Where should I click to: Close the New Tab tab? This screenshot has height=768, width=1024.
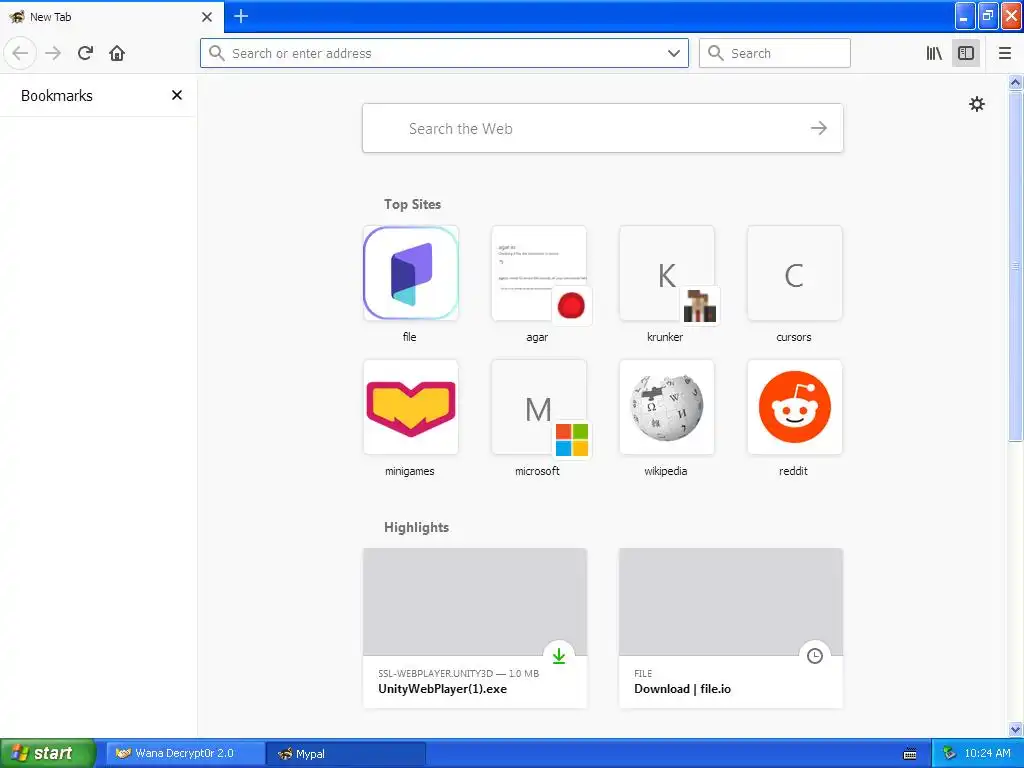(207, 17)
